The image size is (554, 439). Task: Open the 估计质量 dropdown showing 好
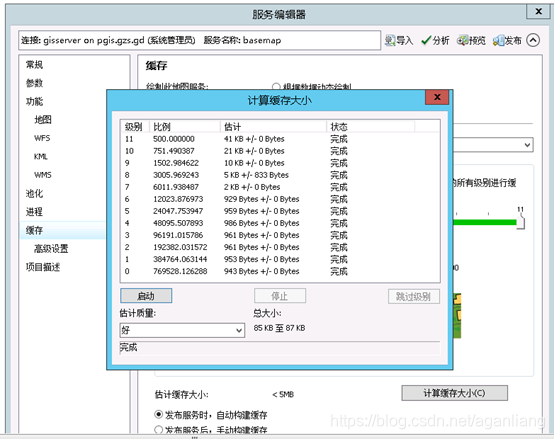pos(182,330)
